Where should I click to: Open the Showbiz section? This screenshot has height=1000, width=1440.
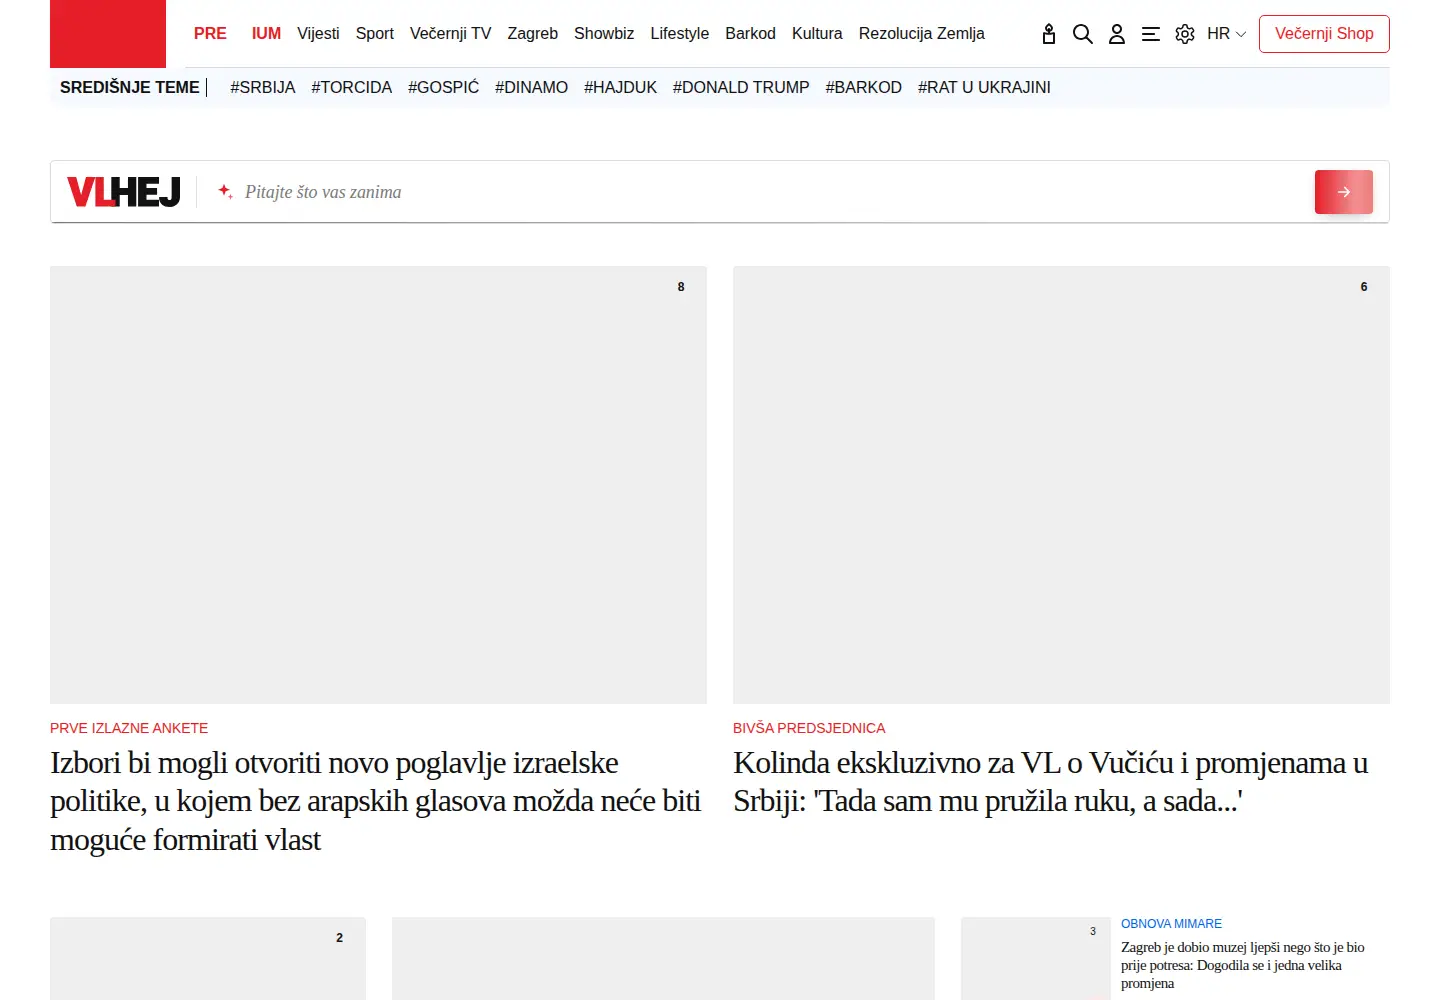(604, 34)
